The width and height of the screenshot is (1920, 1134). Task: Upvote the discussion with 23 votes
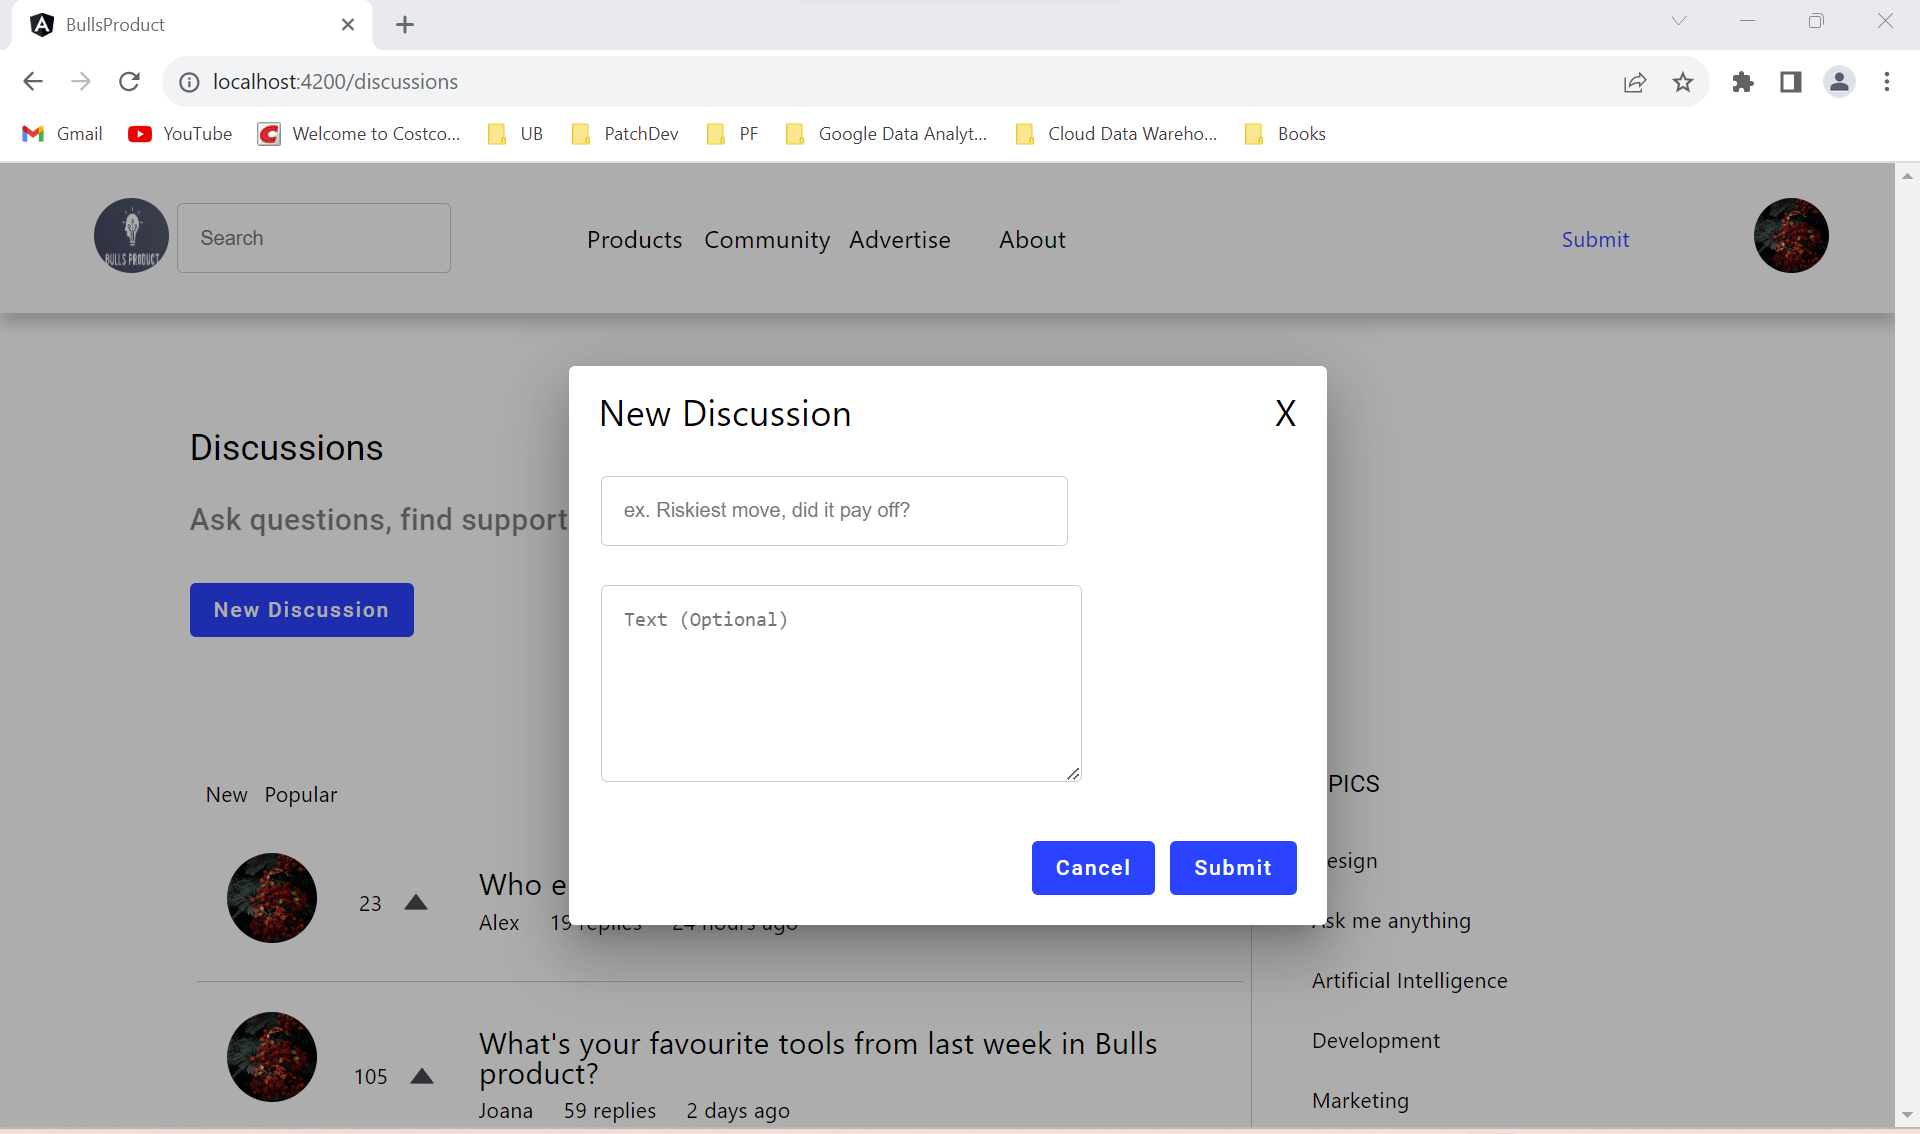coord(416,902)
